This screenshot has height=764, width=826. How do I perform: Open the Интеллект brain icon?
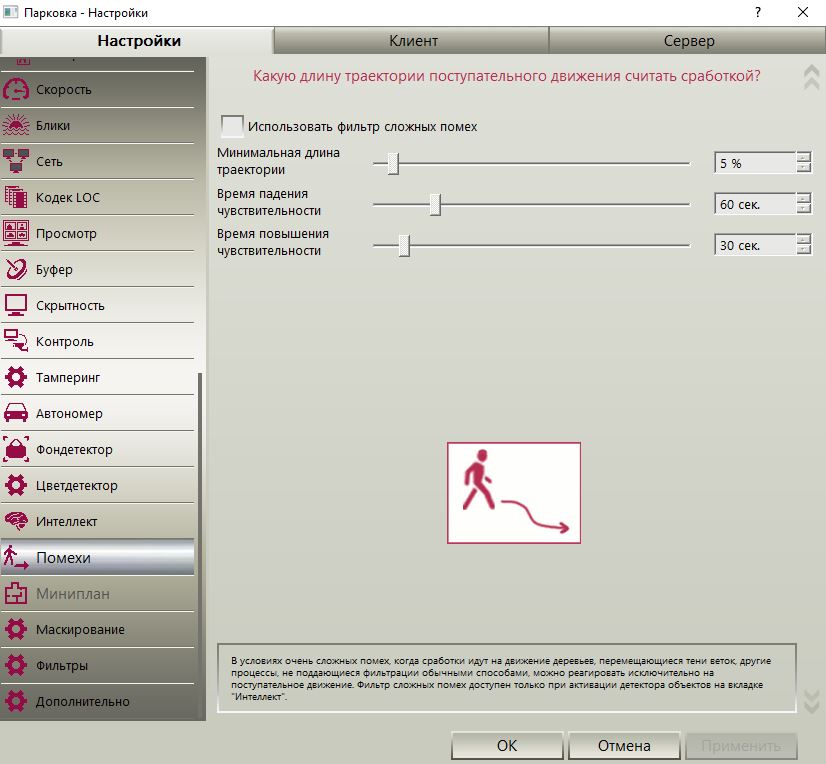pos(16,522)
